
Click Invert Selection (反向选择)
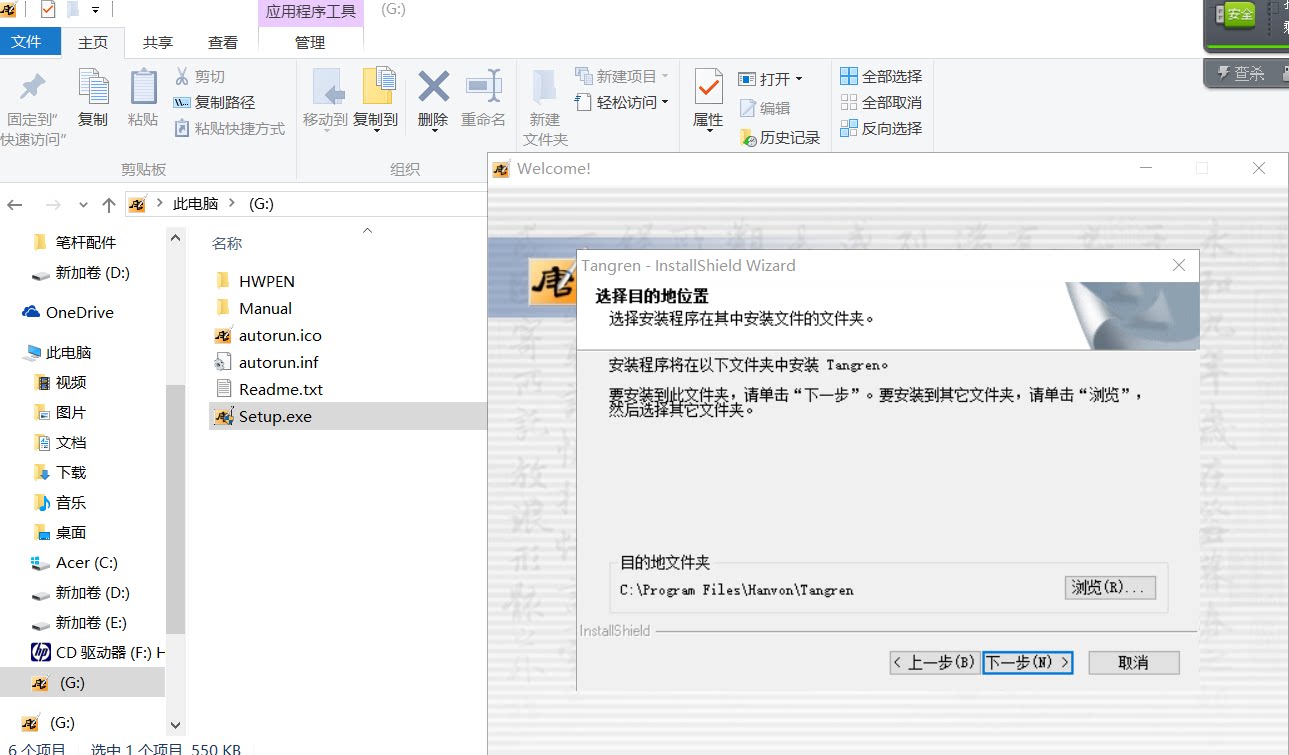(881, 128)
